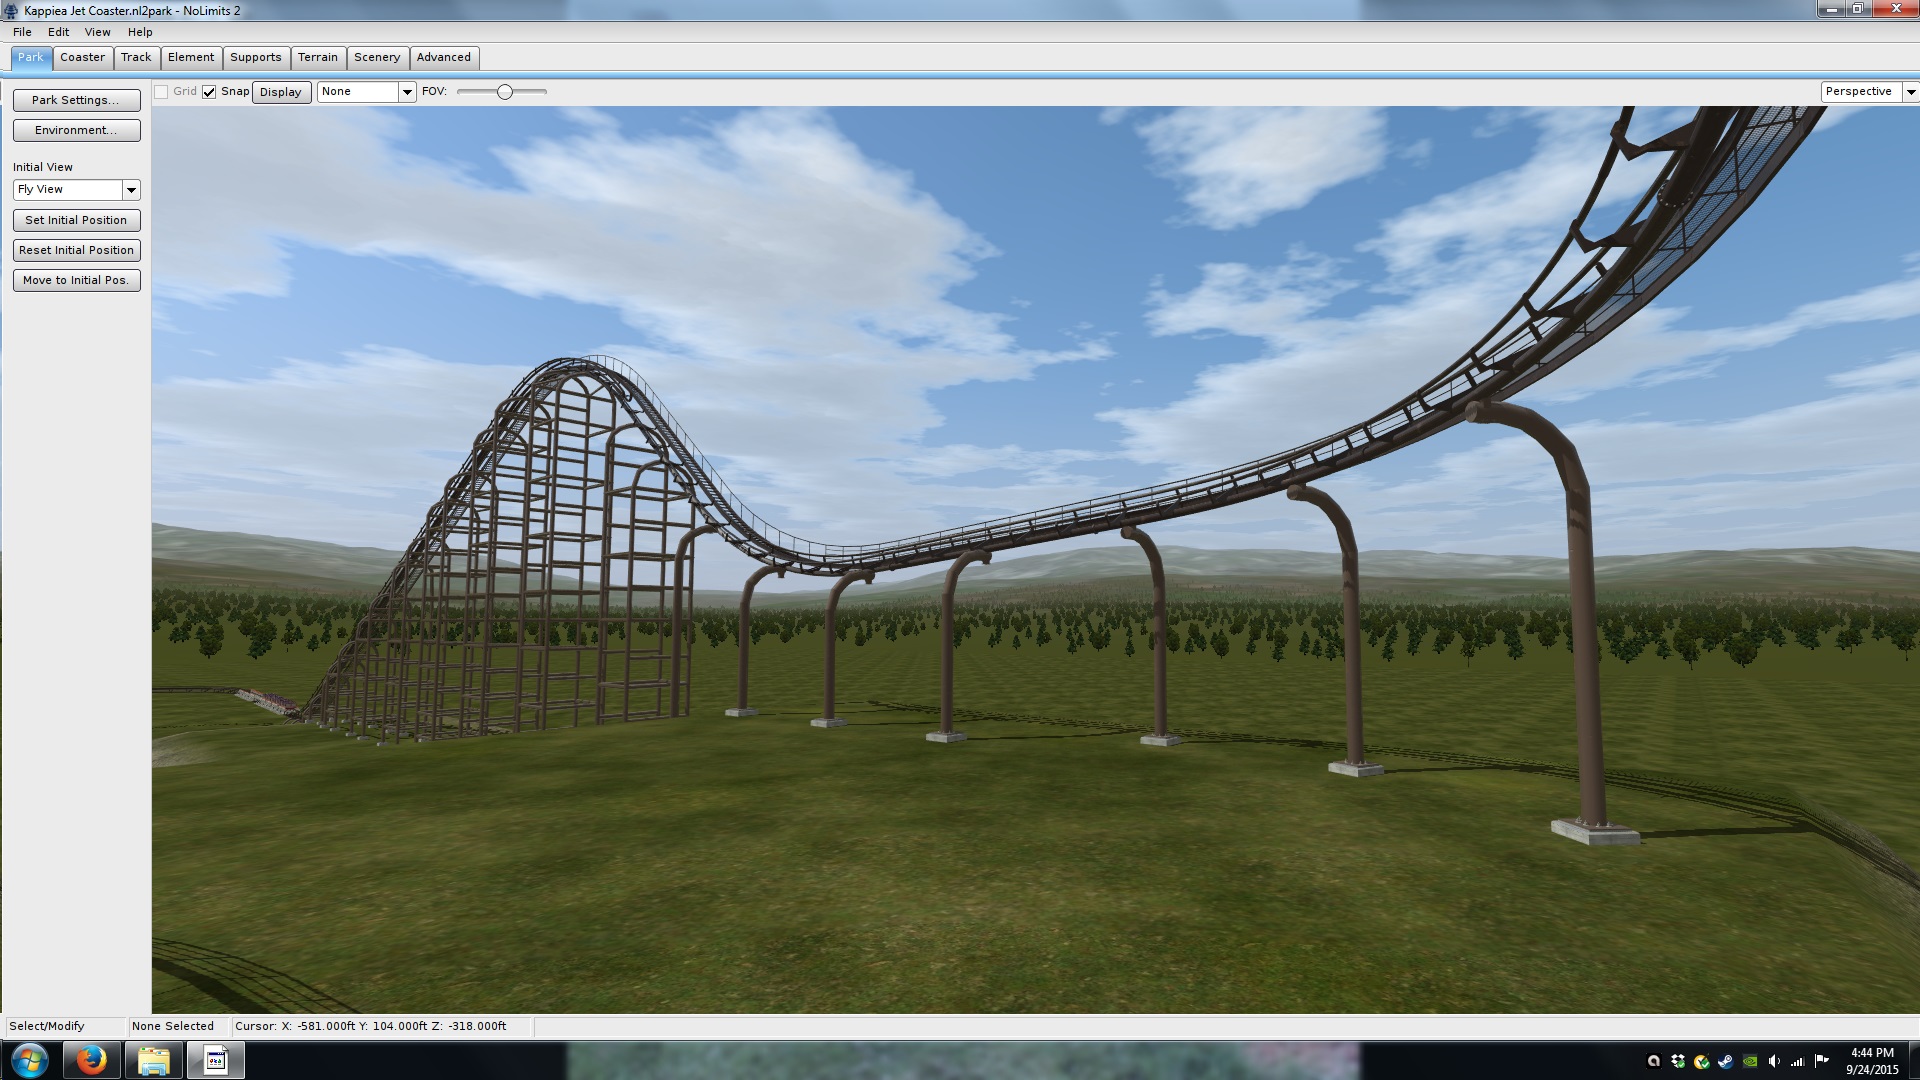The width and height of the screenshot is (1920, 1080).
Task: Open the Edit menu
Action: coord(58,32)
